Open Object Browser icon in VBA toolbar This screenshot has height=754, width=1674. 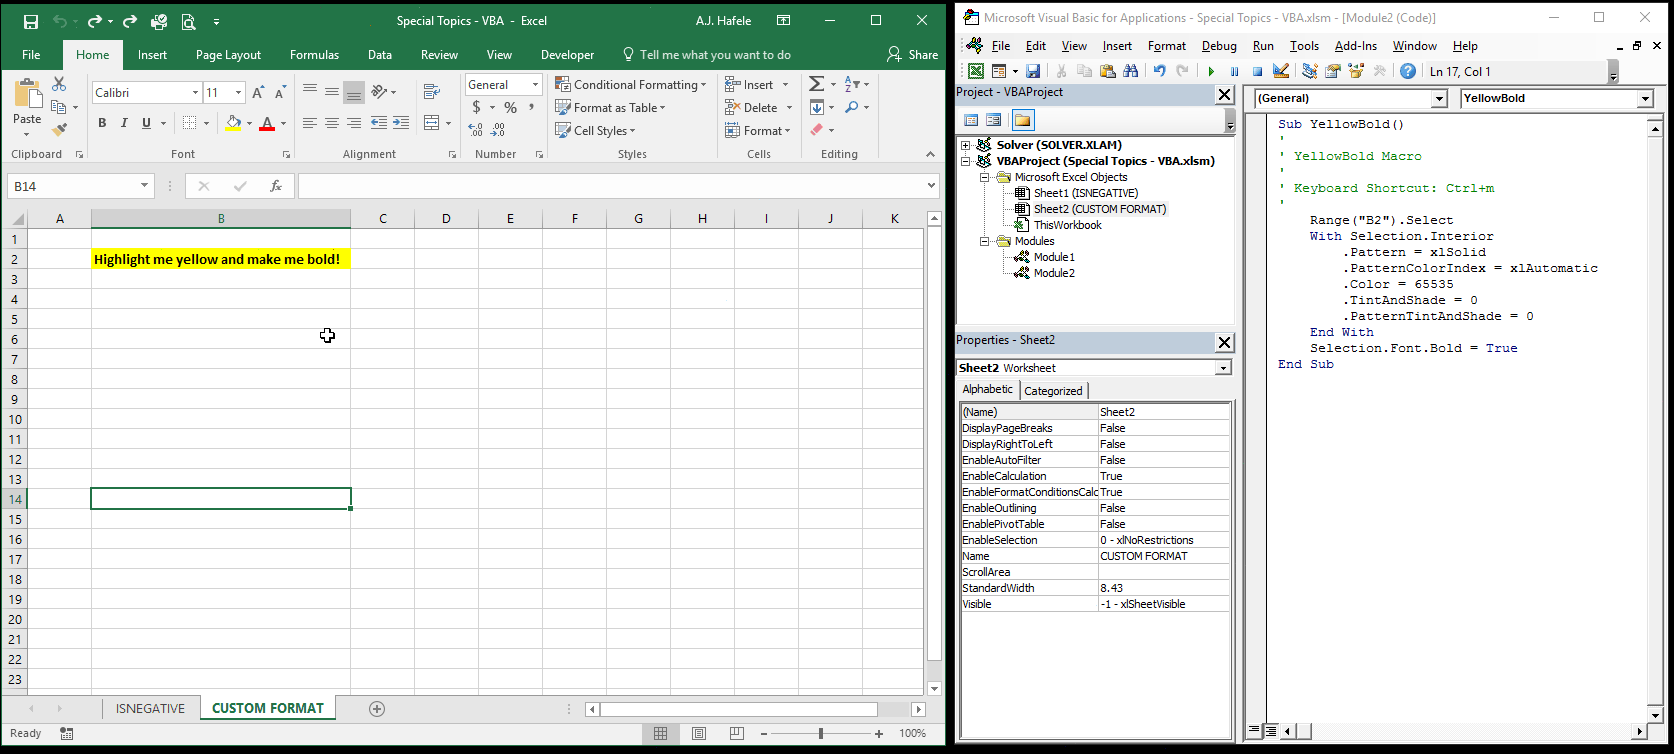1356,72
